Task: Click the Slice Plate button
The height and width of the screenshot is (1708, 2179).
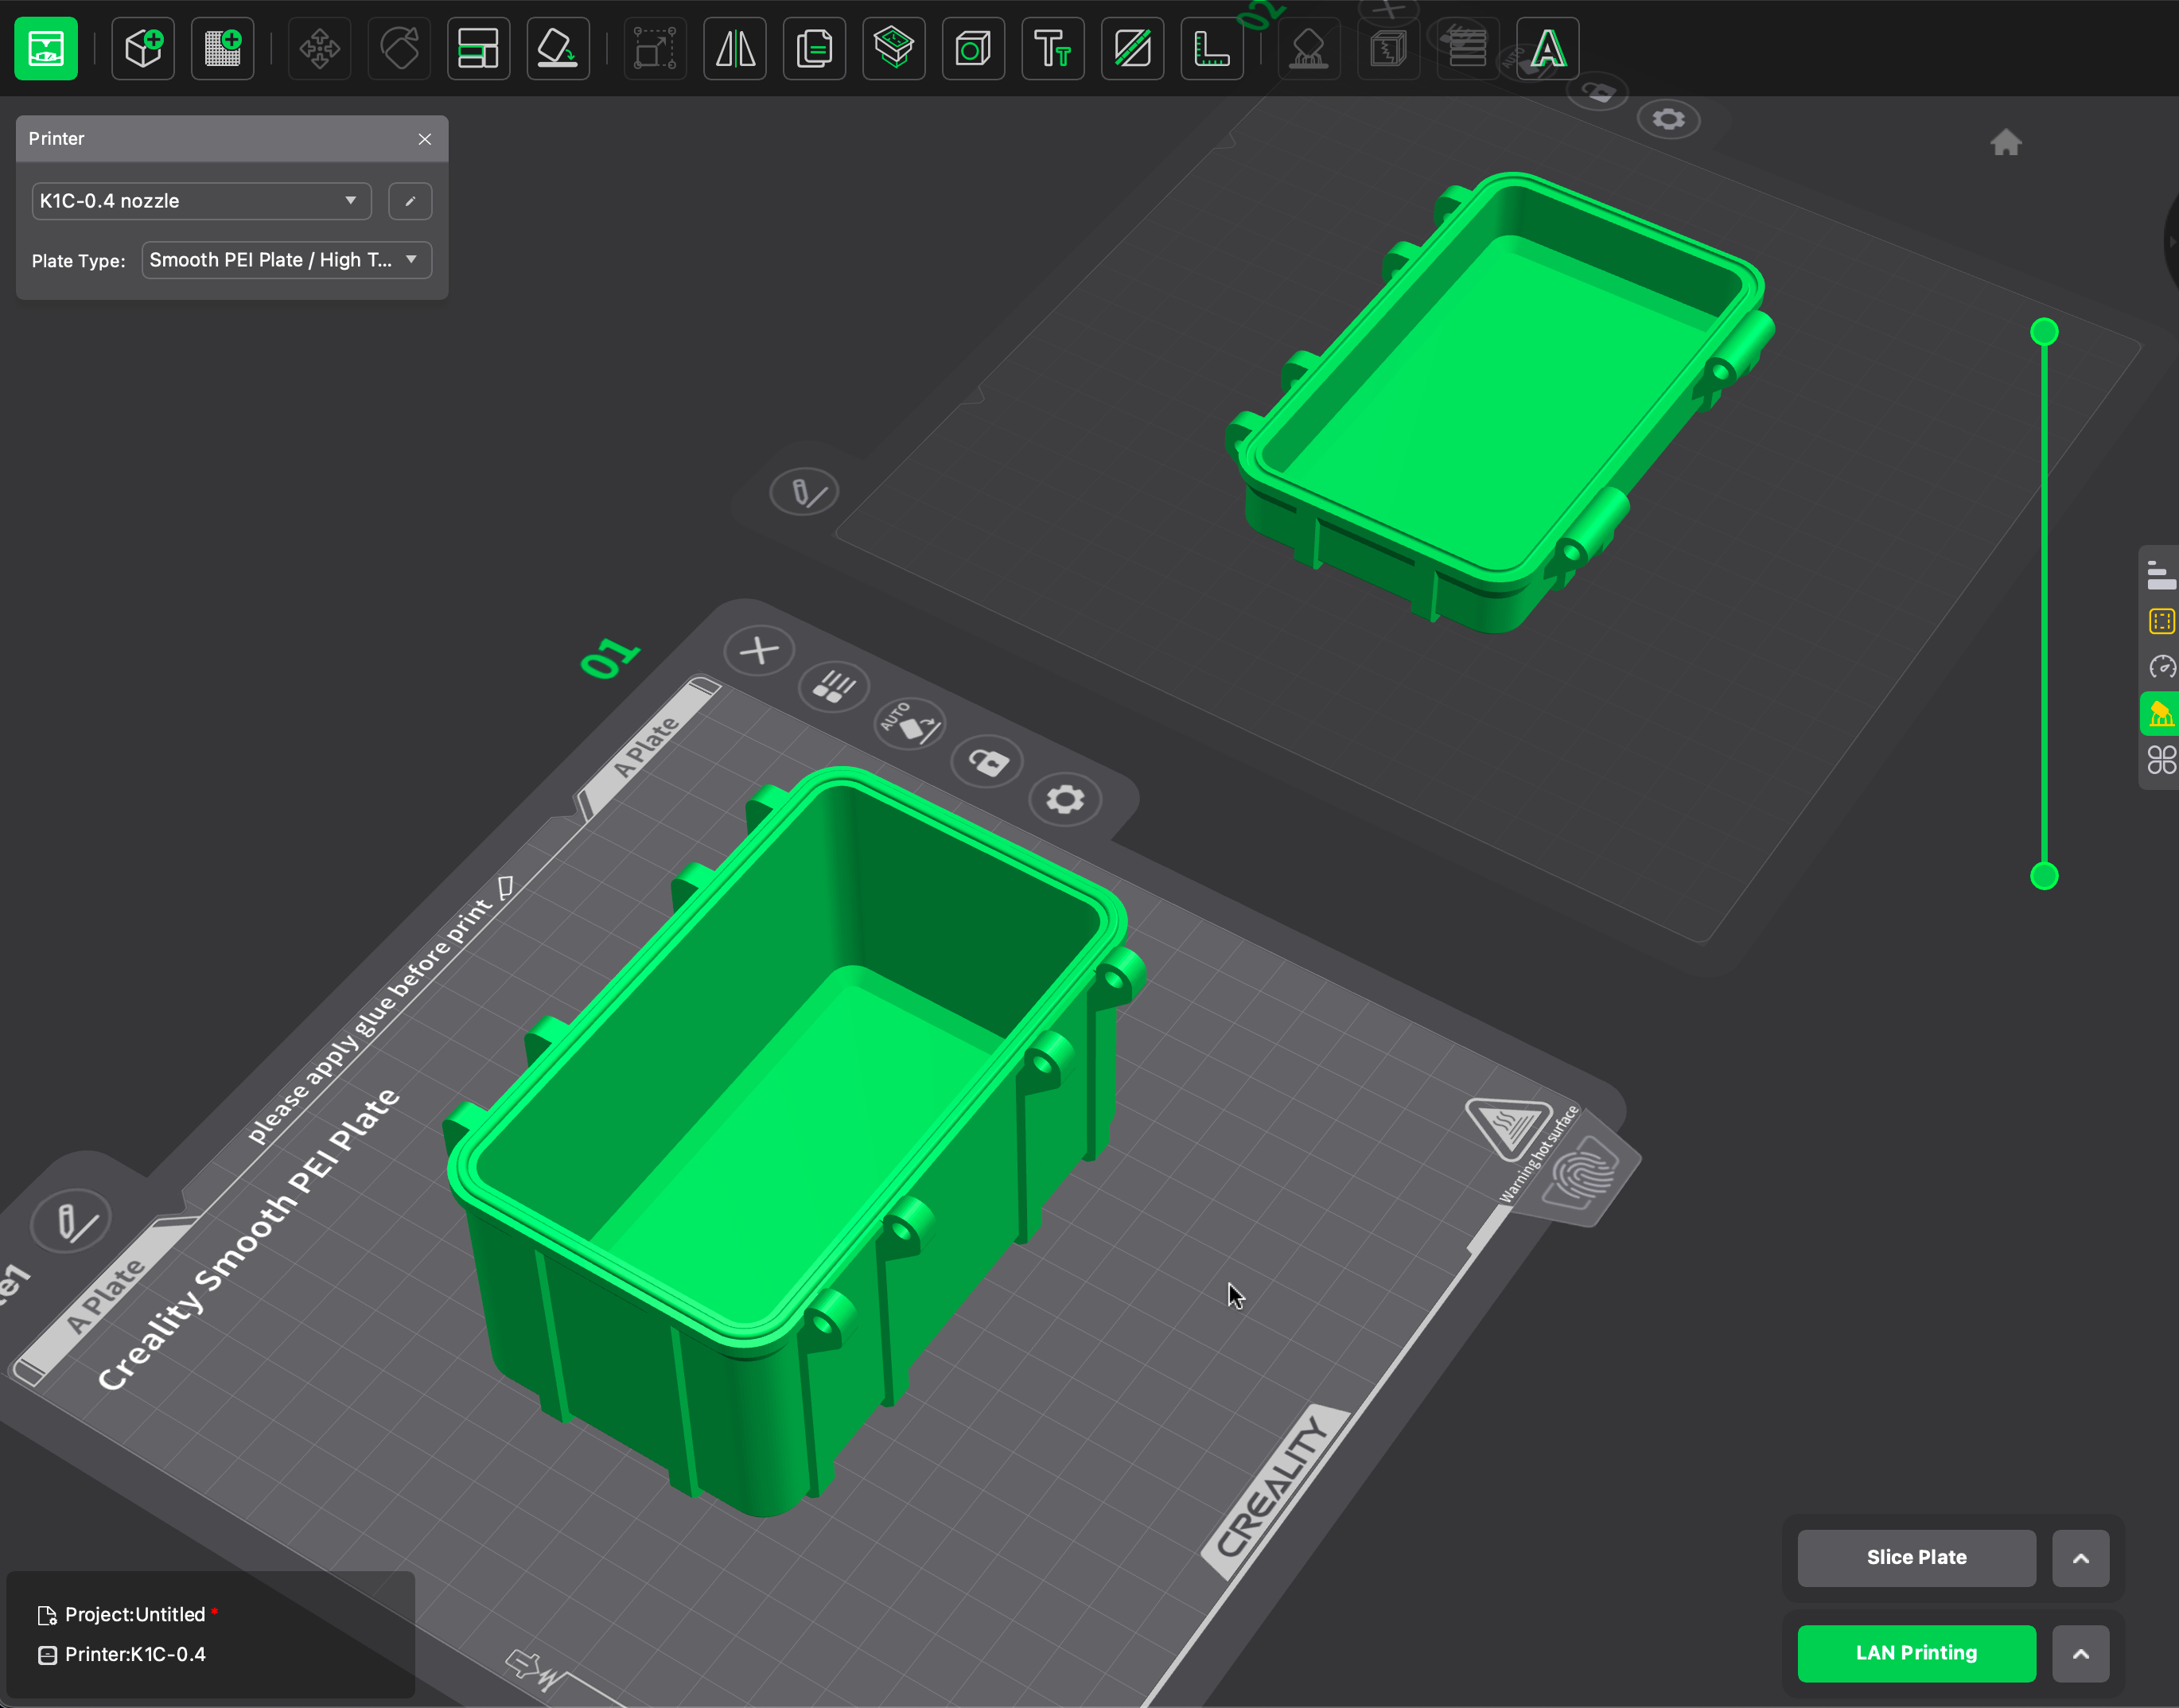Action: coord(1916,1557)
